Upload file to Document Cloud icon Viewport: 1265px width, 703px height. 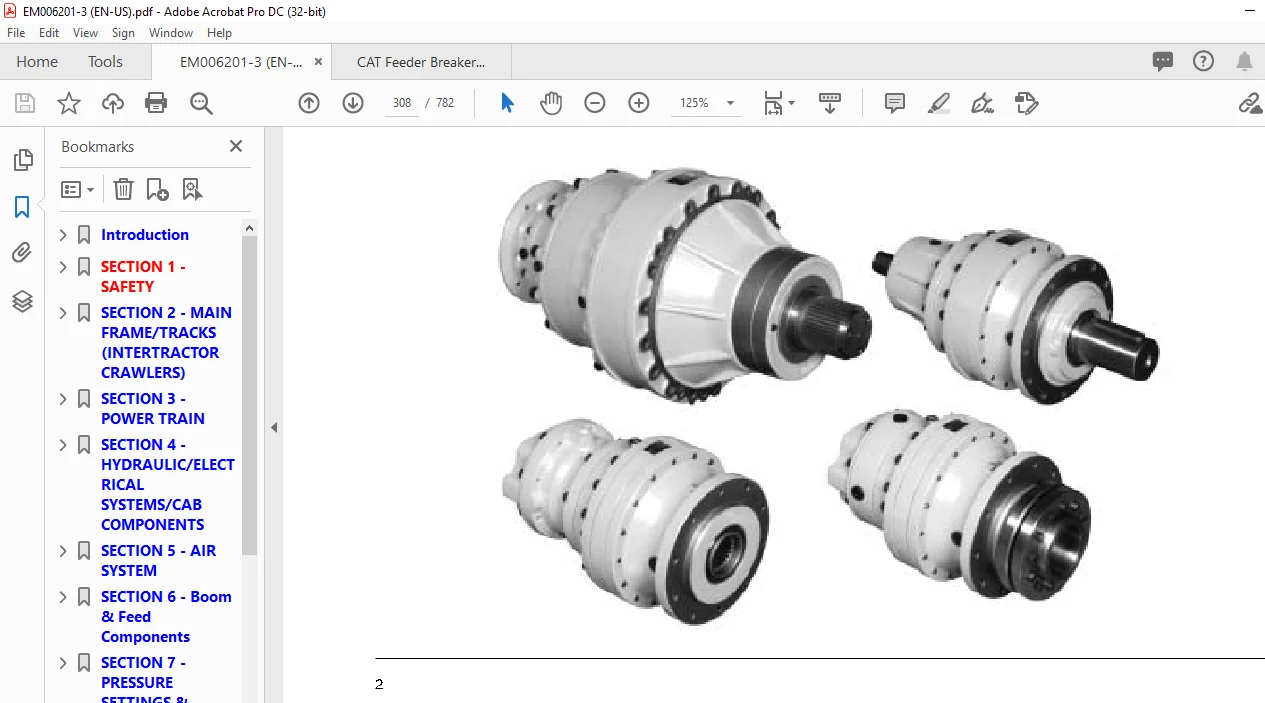pyautogui.click(x=113, y=103)
